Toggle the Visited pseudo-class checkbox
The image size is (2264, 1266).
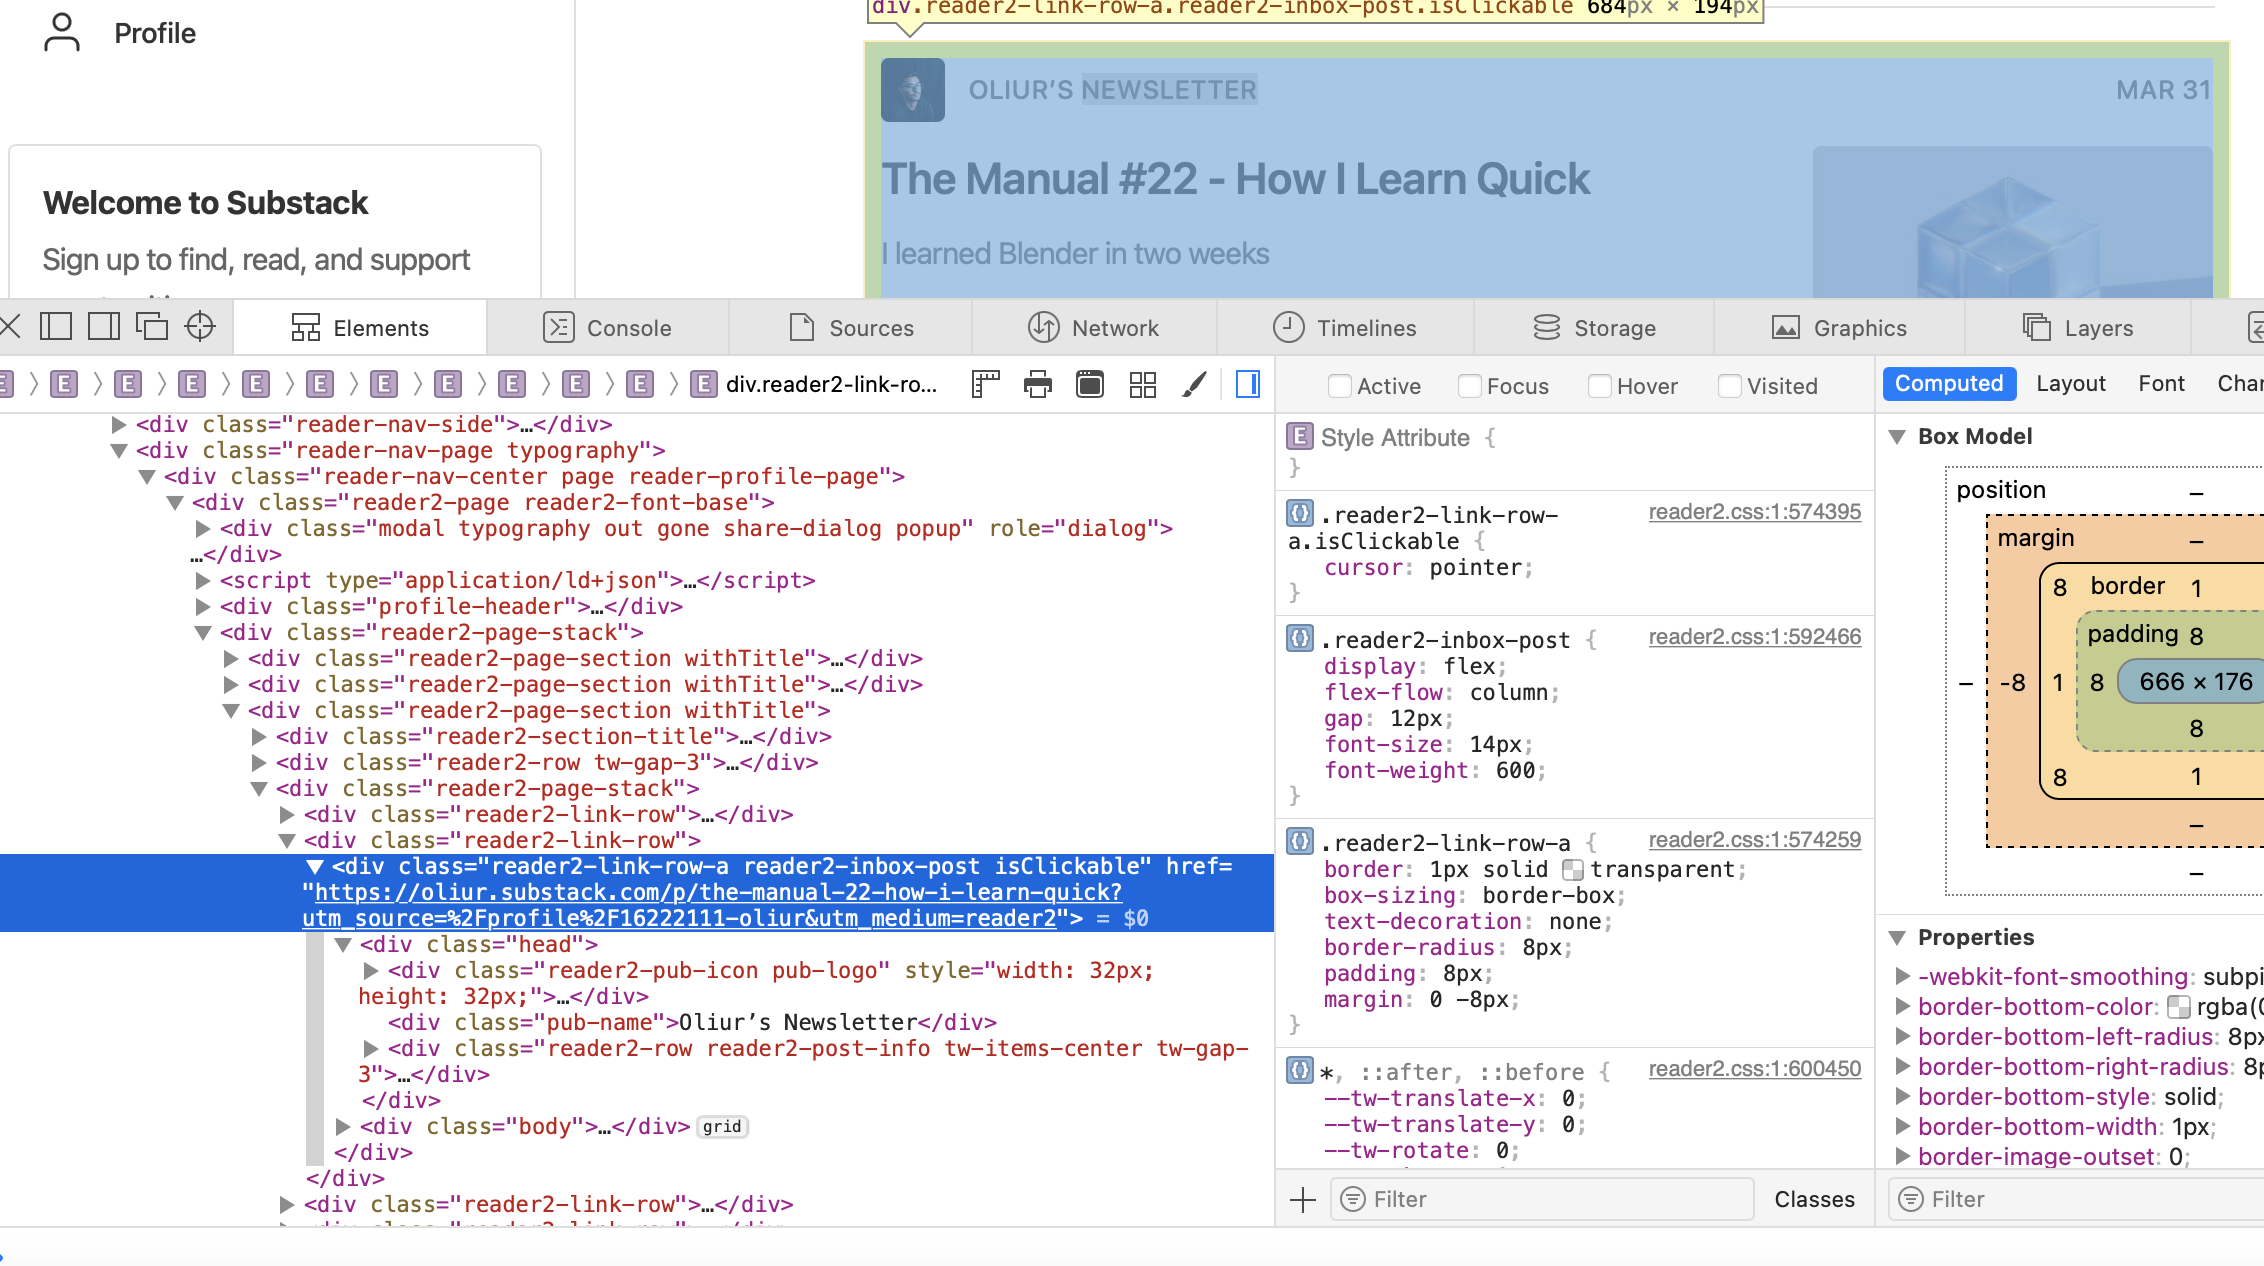1730,386
